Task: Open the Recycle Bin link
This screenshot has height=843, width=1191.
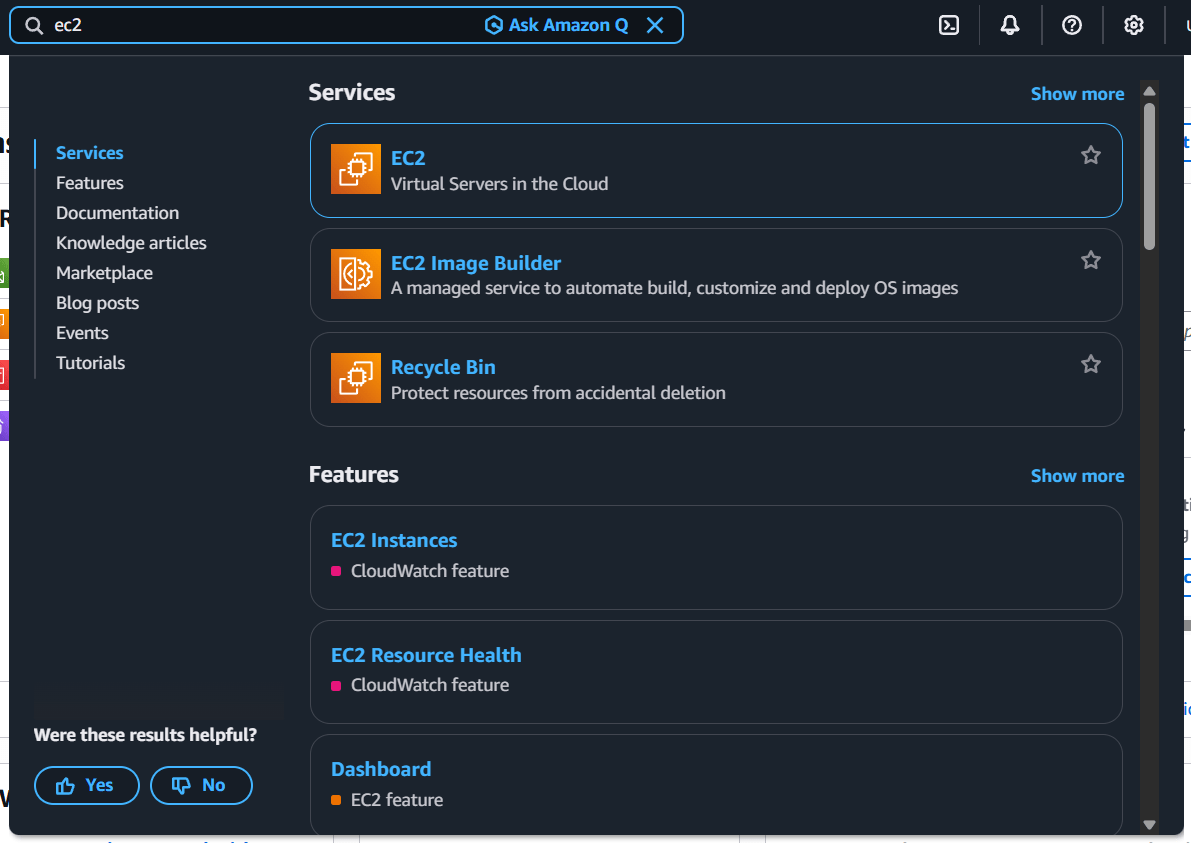Action: (x=443, y=367)
